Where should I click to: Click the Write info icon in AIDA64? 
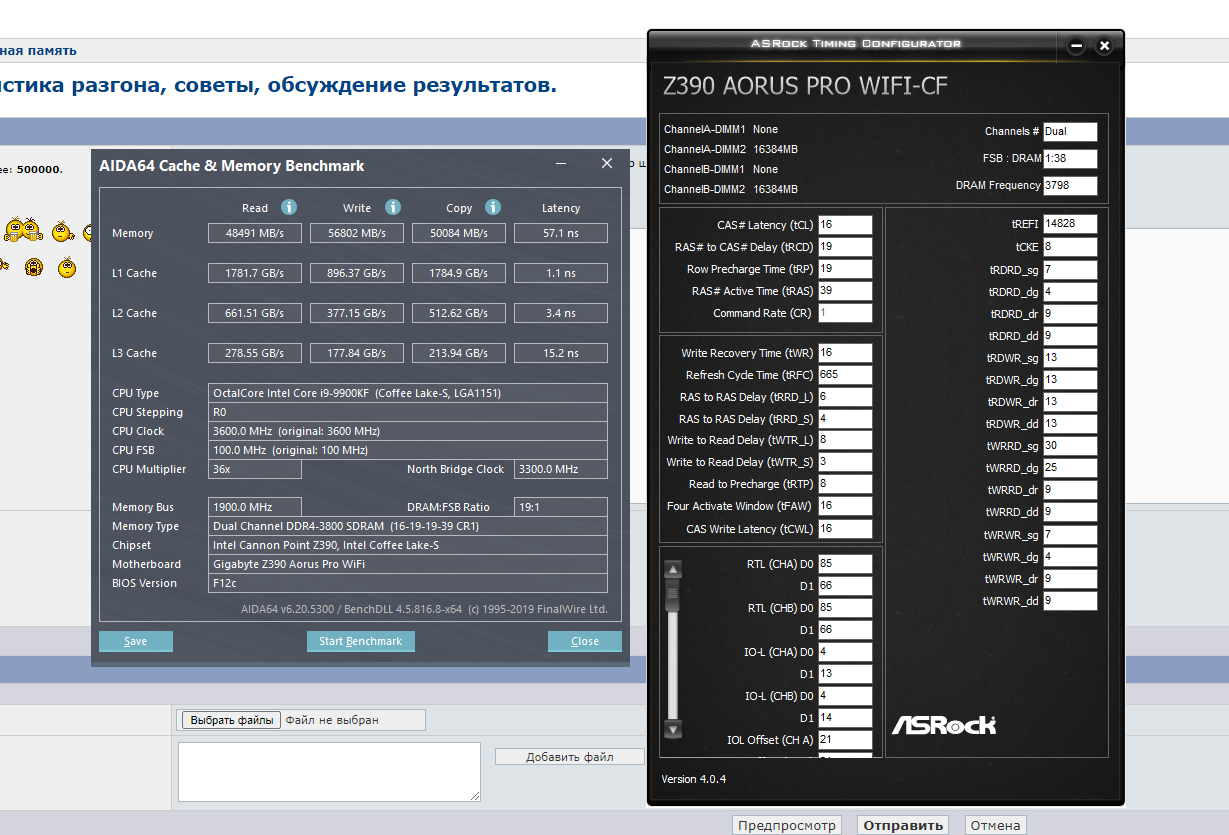point(393,207)
